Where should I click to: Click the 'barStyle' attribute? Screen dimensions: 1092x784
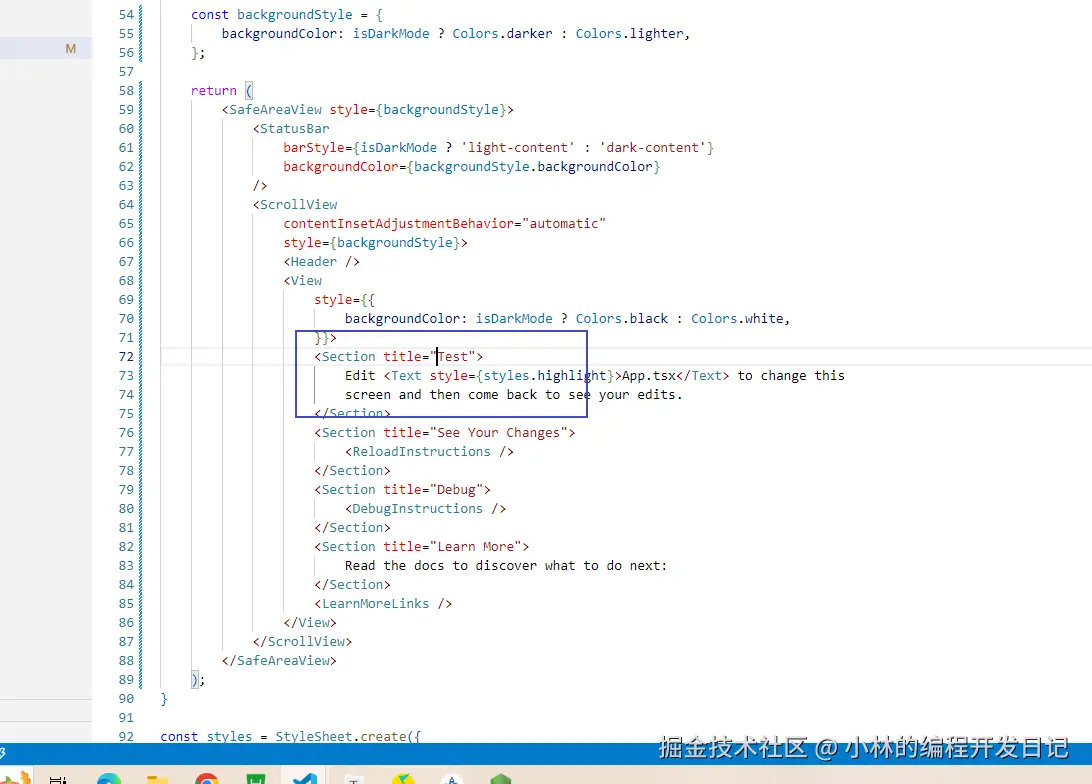313,148
